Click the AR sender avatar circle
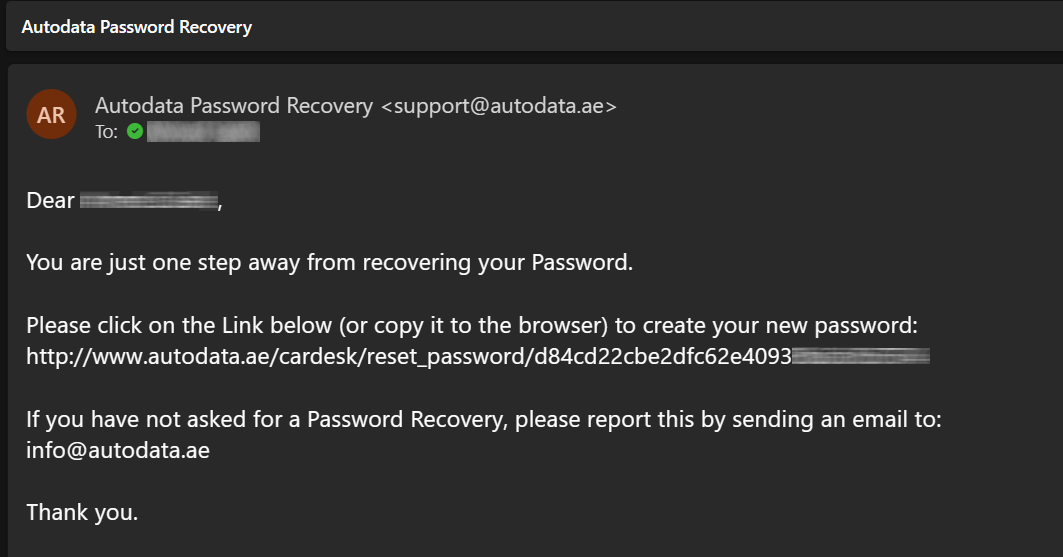1063x557 pixels. point(51,115)
